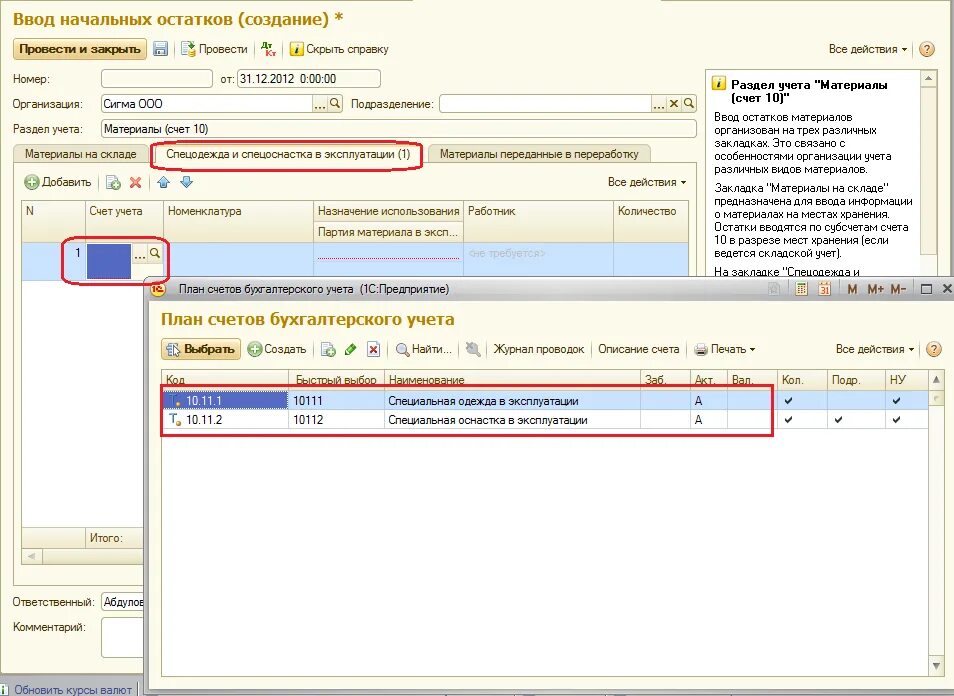The image size is (954, 696).
Task: Click the scroll down arrow in accounts list
Action: pos(936,666)
